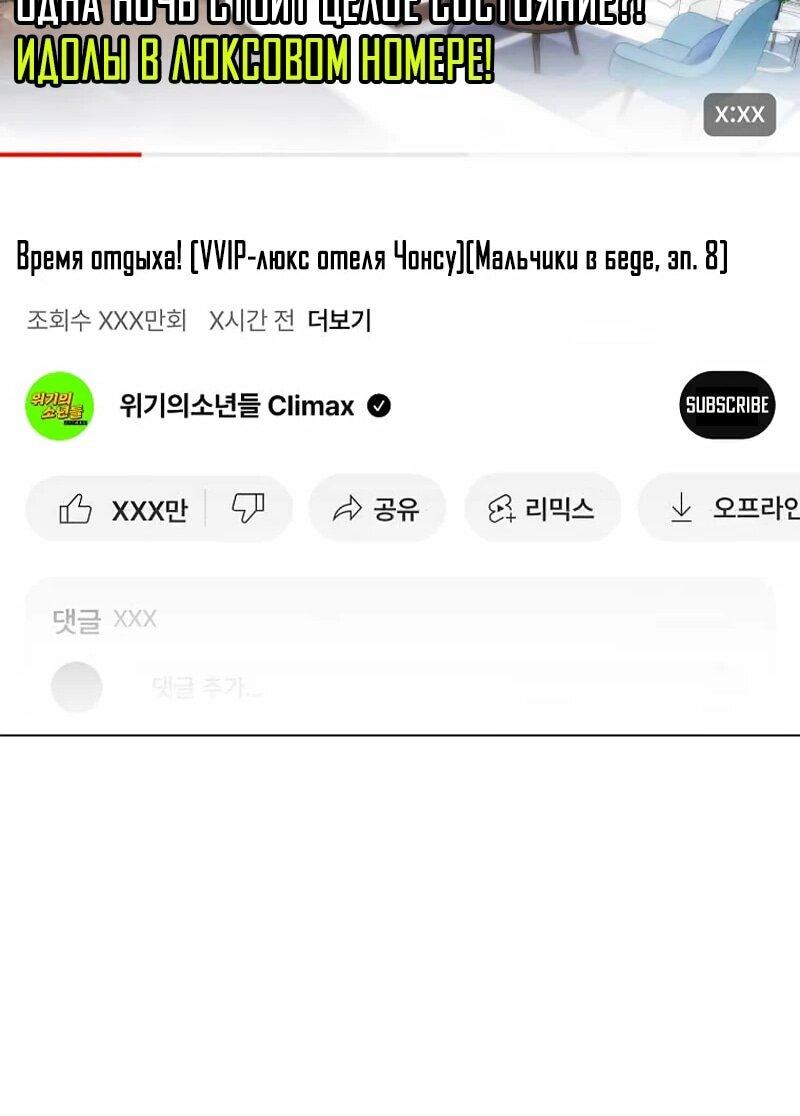Click the remix icon
Screen dimensions: 800x1116
(x=501, y=509)
